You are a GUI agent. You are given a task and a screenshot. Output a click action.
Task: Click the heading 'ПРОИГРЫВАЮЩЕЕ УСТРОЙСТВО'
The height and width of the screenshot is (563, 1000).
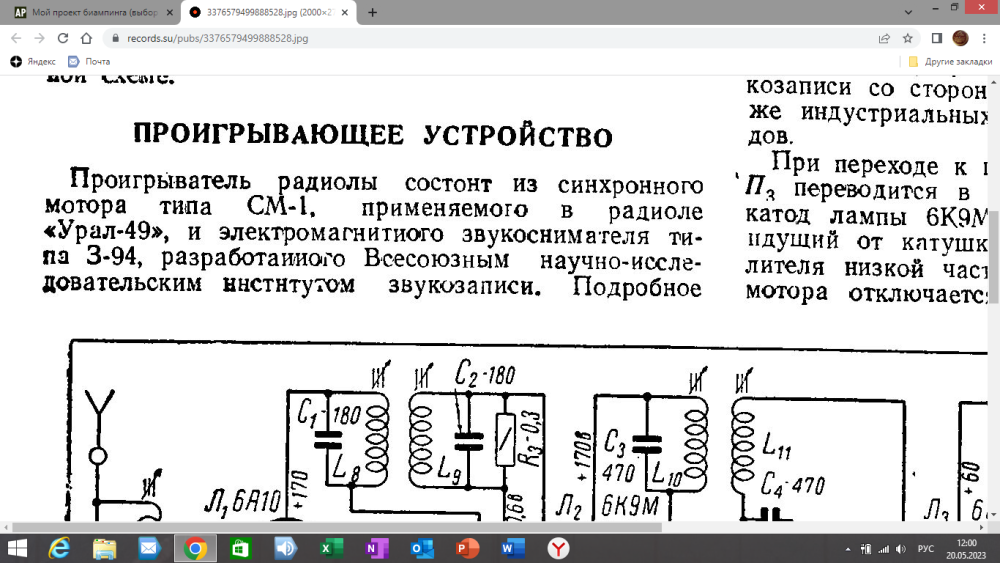coord(373,136)
